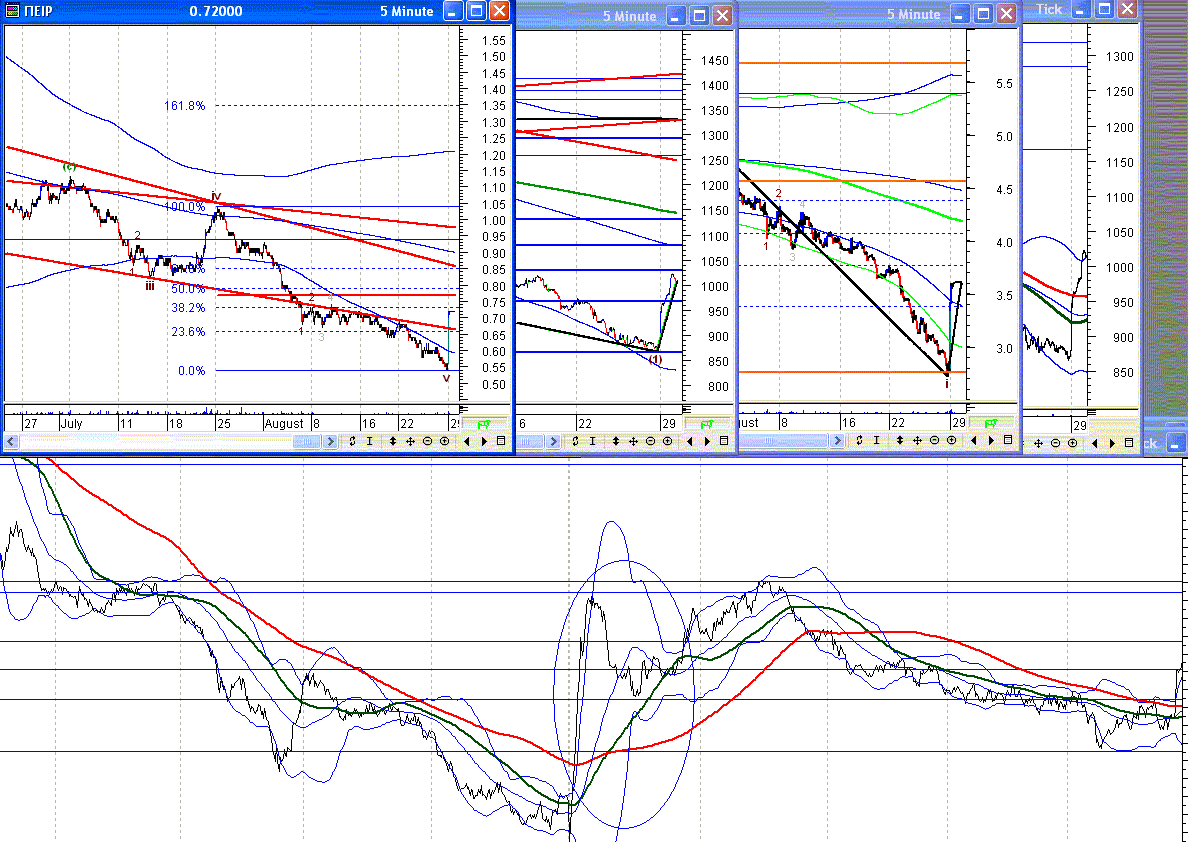The height and width of the screenshot is (842, 1188).
Task: Click the green flag in second chart window
Action: tap(707, 424)
